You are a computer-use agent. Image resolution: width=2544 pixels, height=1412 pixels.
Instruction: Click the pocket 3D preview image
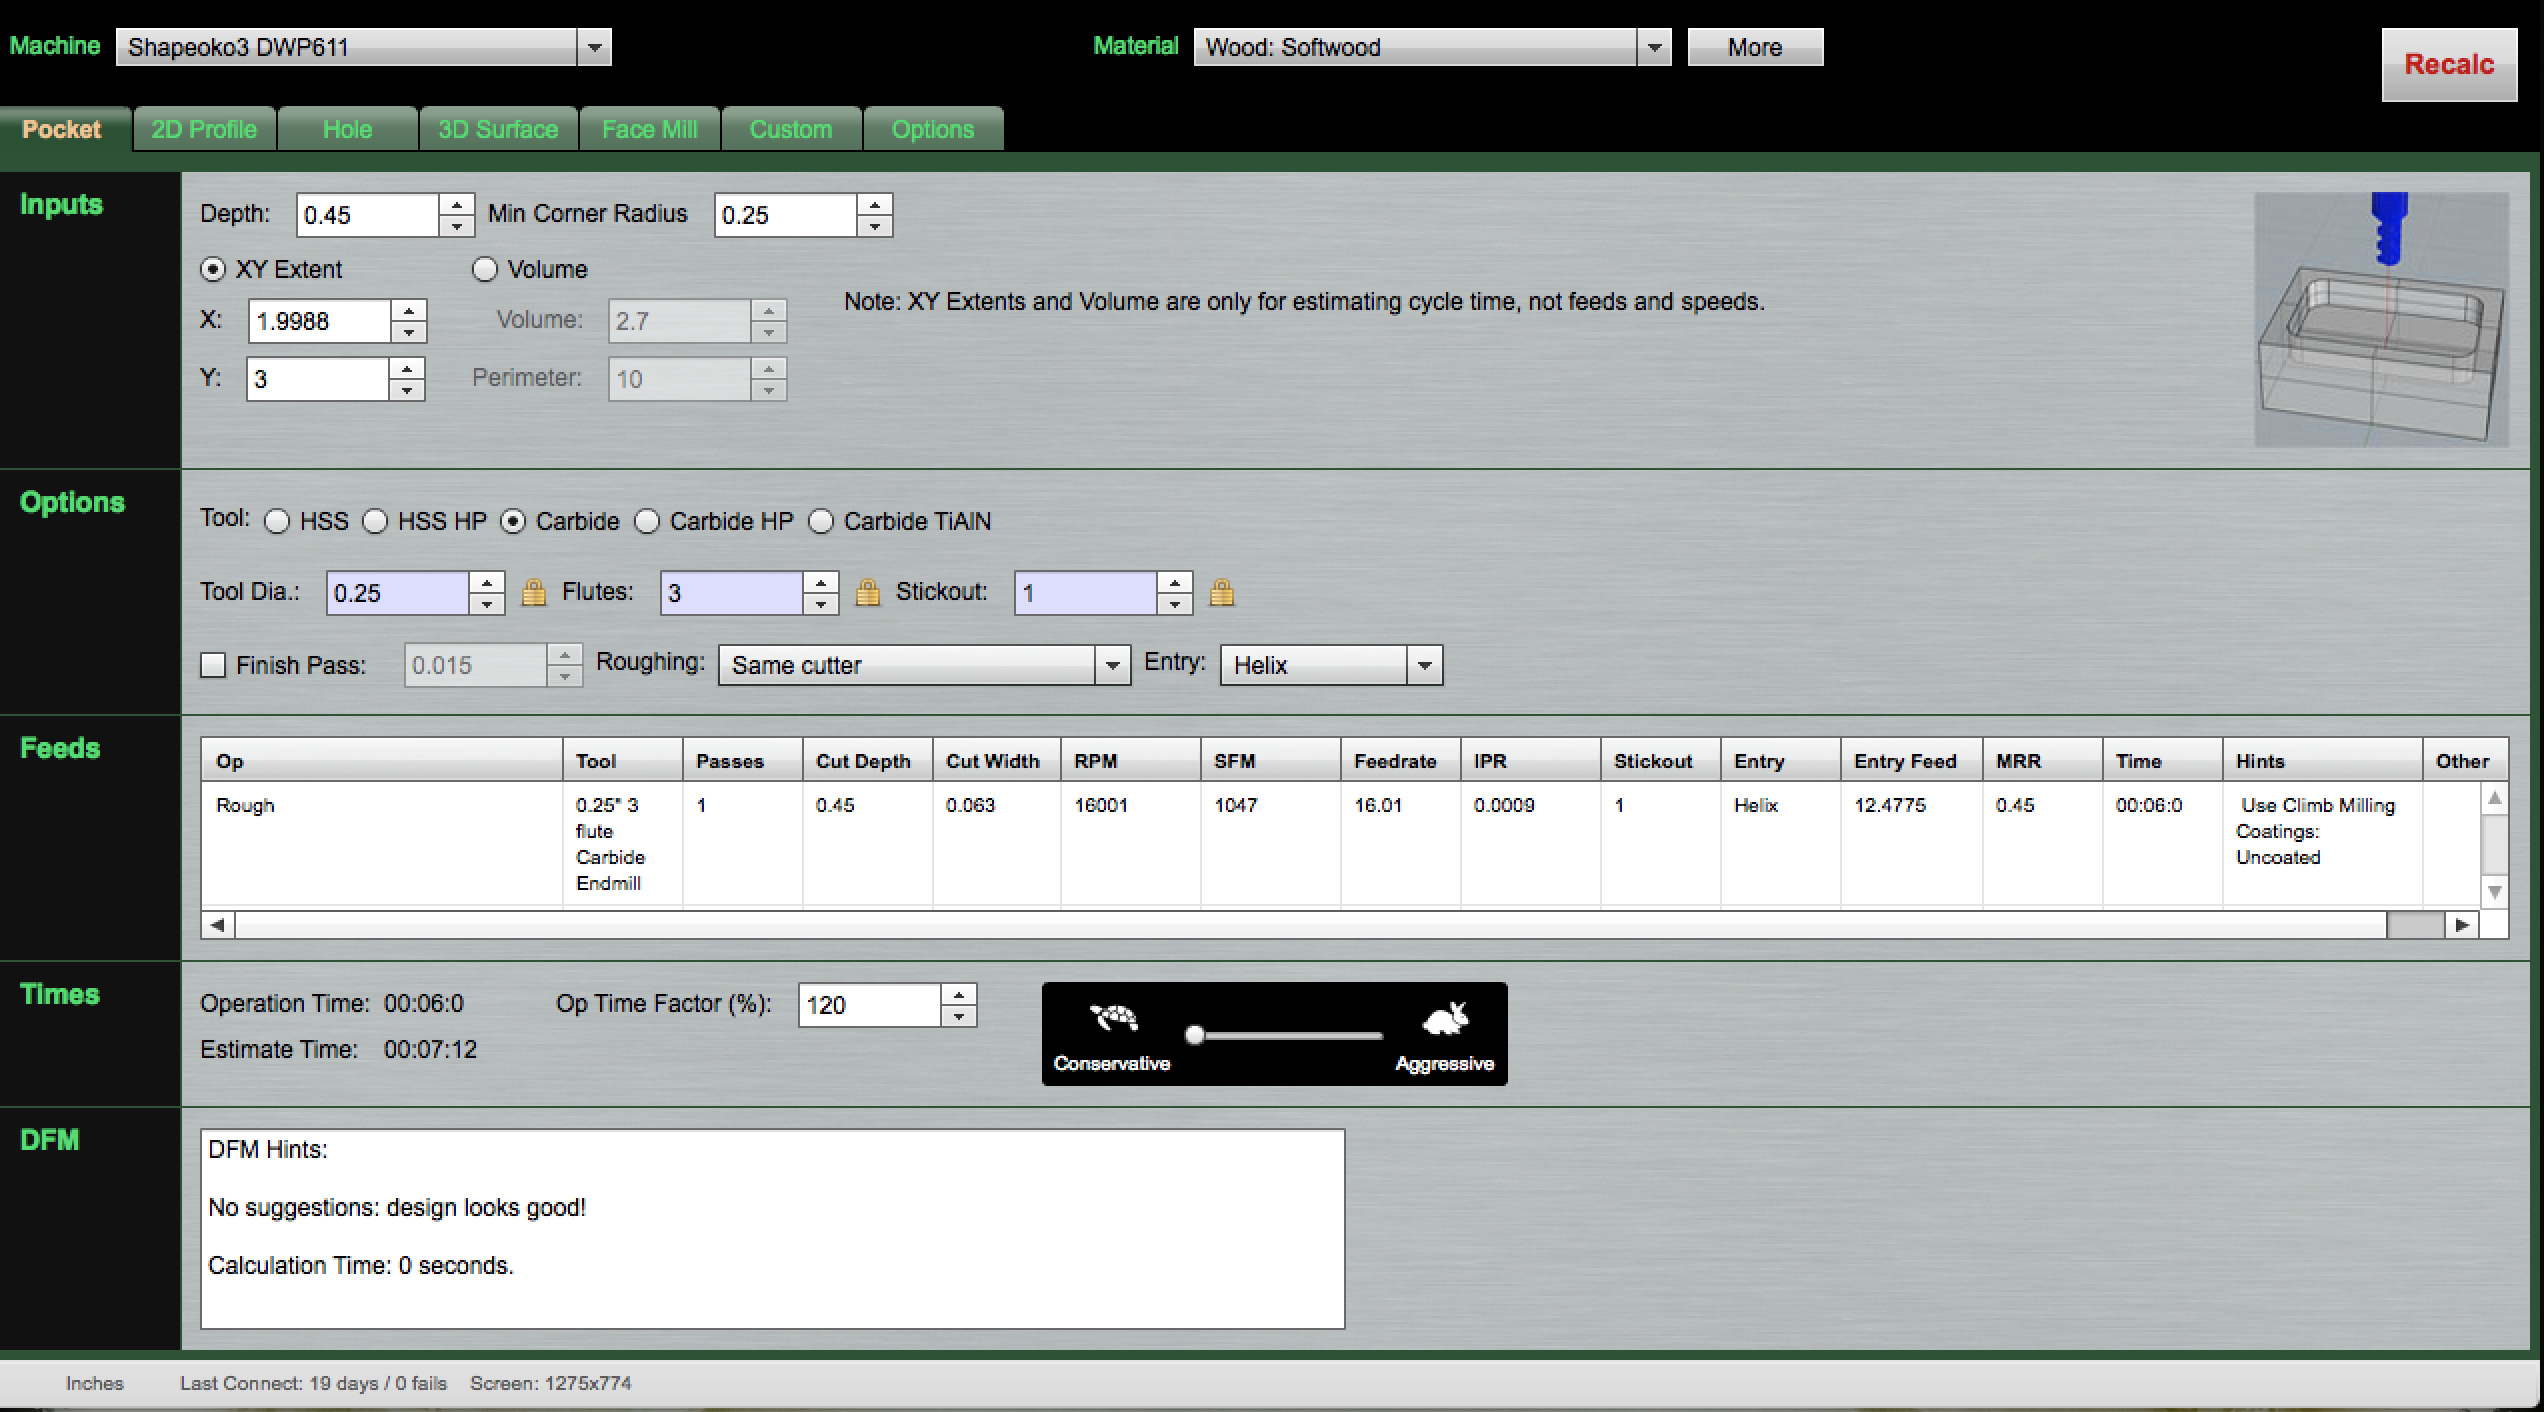tap(2381, 319)
